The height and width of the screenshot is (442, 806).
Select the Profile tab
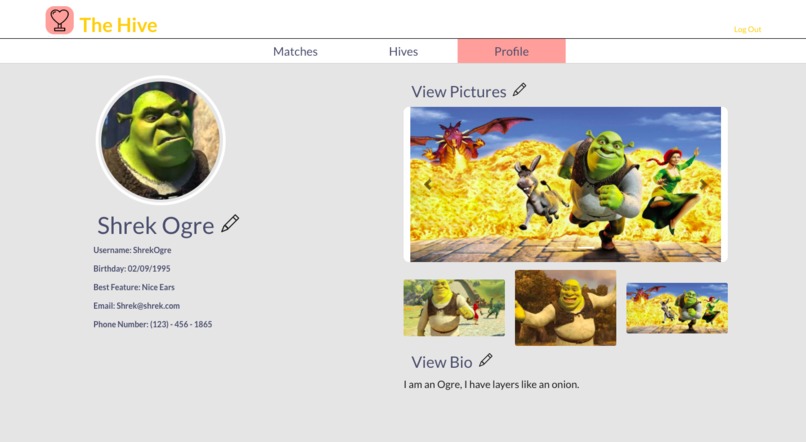point(511,51)
